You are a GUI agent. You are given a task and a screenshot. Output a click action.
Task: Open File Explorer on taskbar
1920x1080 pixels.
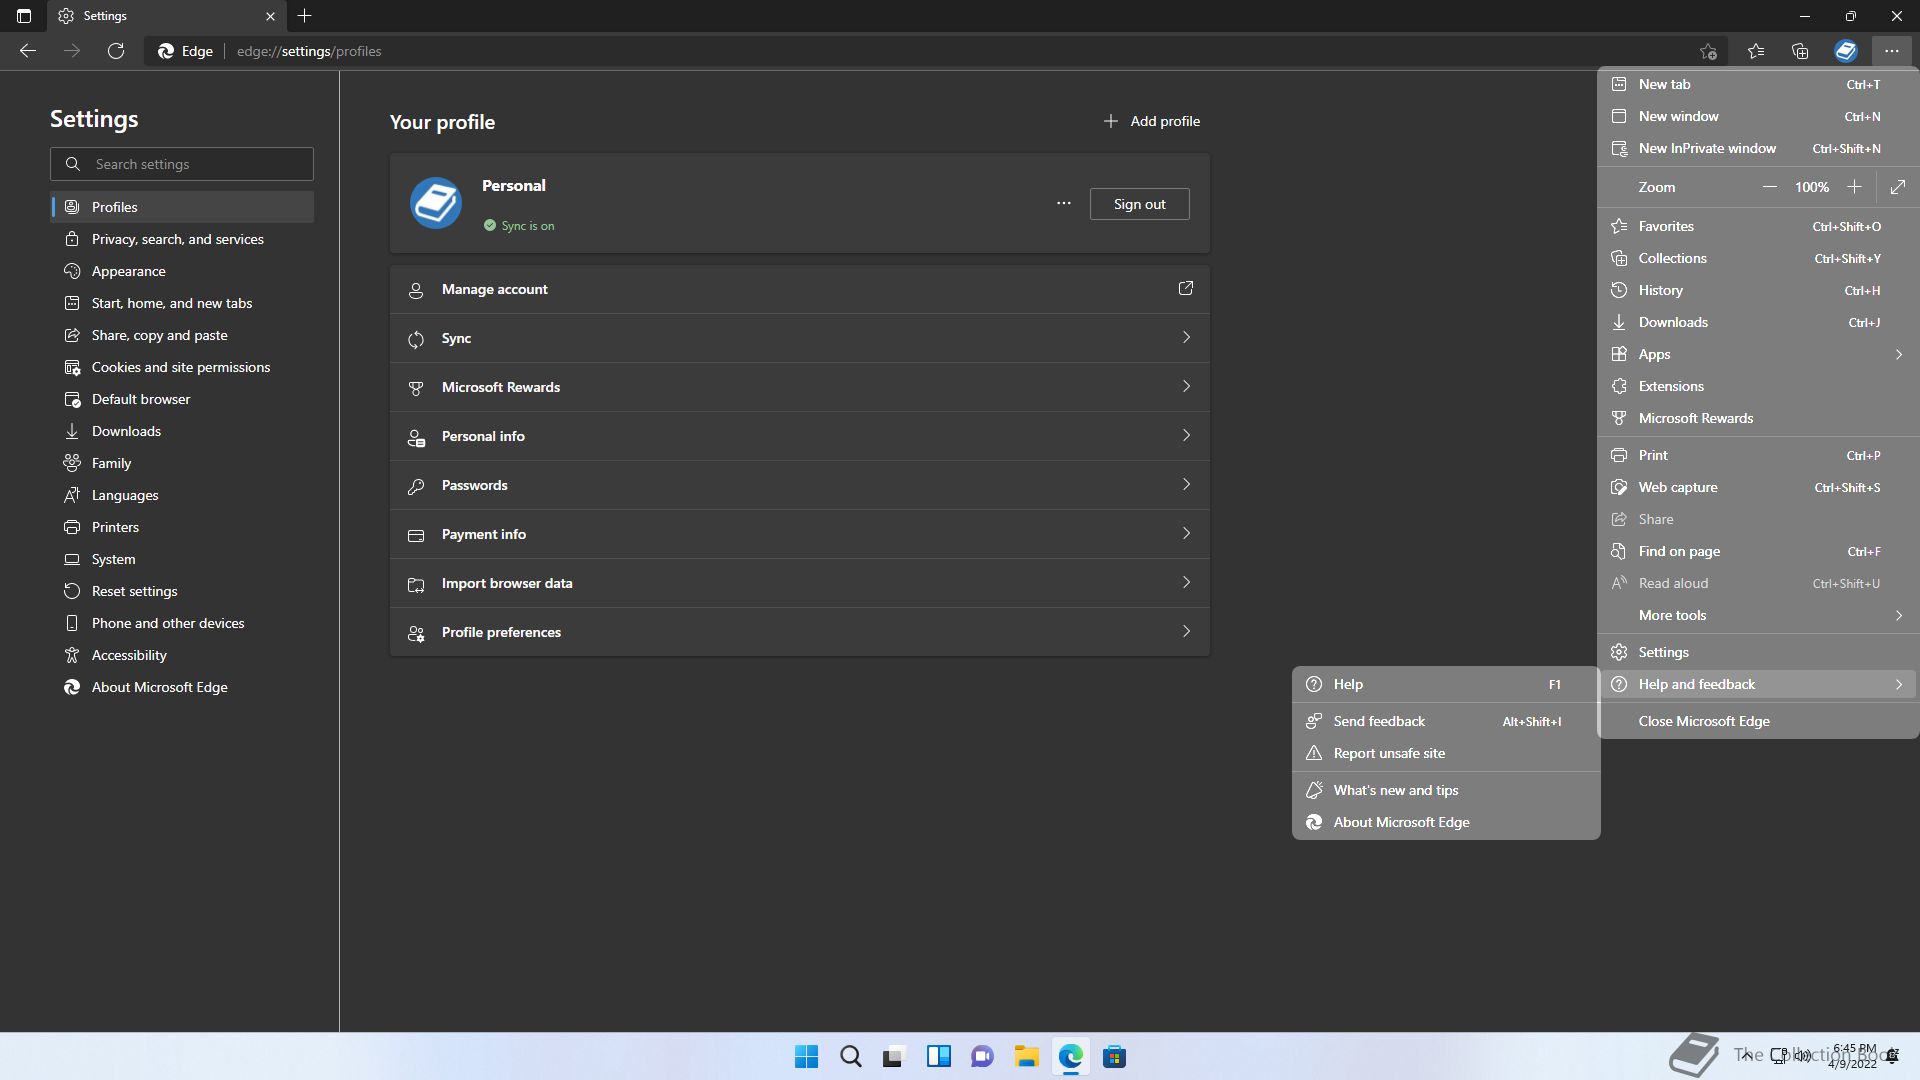pyautogui.click(x=1026, y=1056)
